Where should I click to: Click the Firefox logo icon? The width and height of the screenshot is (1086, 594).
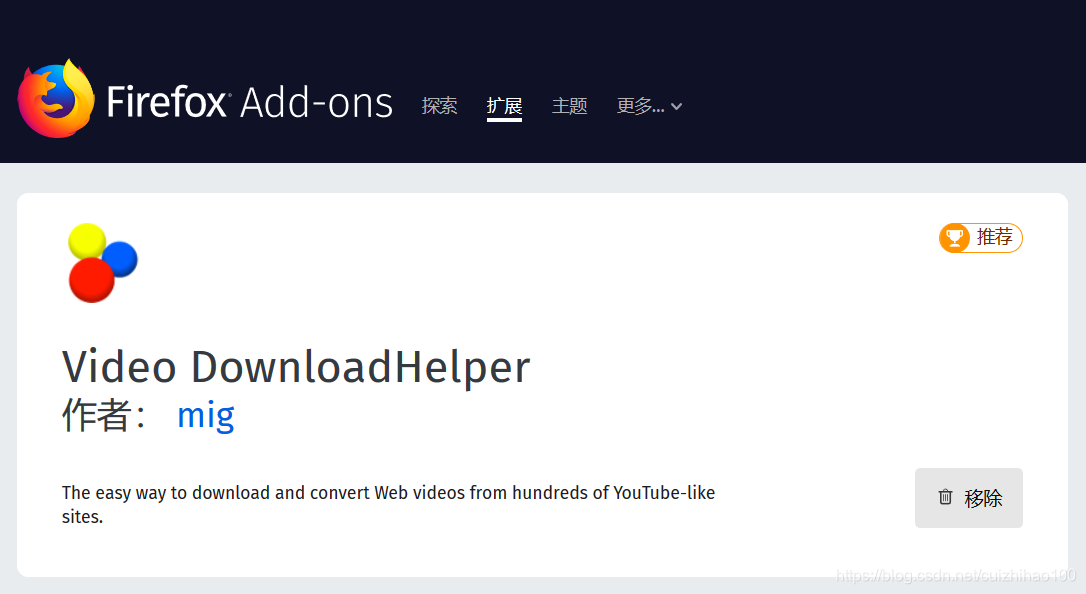coord(56,99)
